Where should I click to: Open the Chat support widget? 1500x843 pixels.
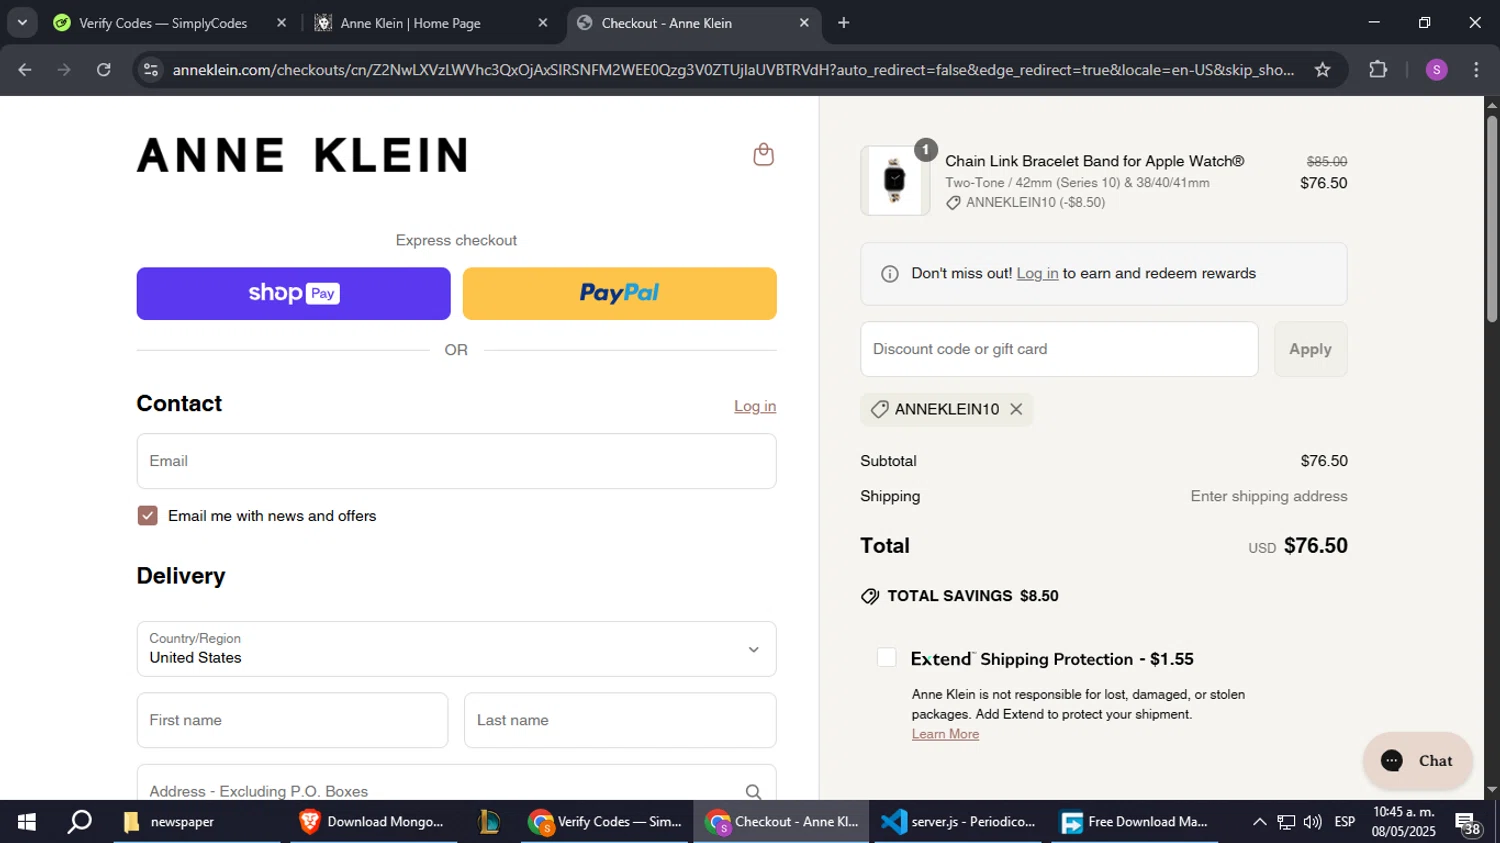coord(1417,761)
